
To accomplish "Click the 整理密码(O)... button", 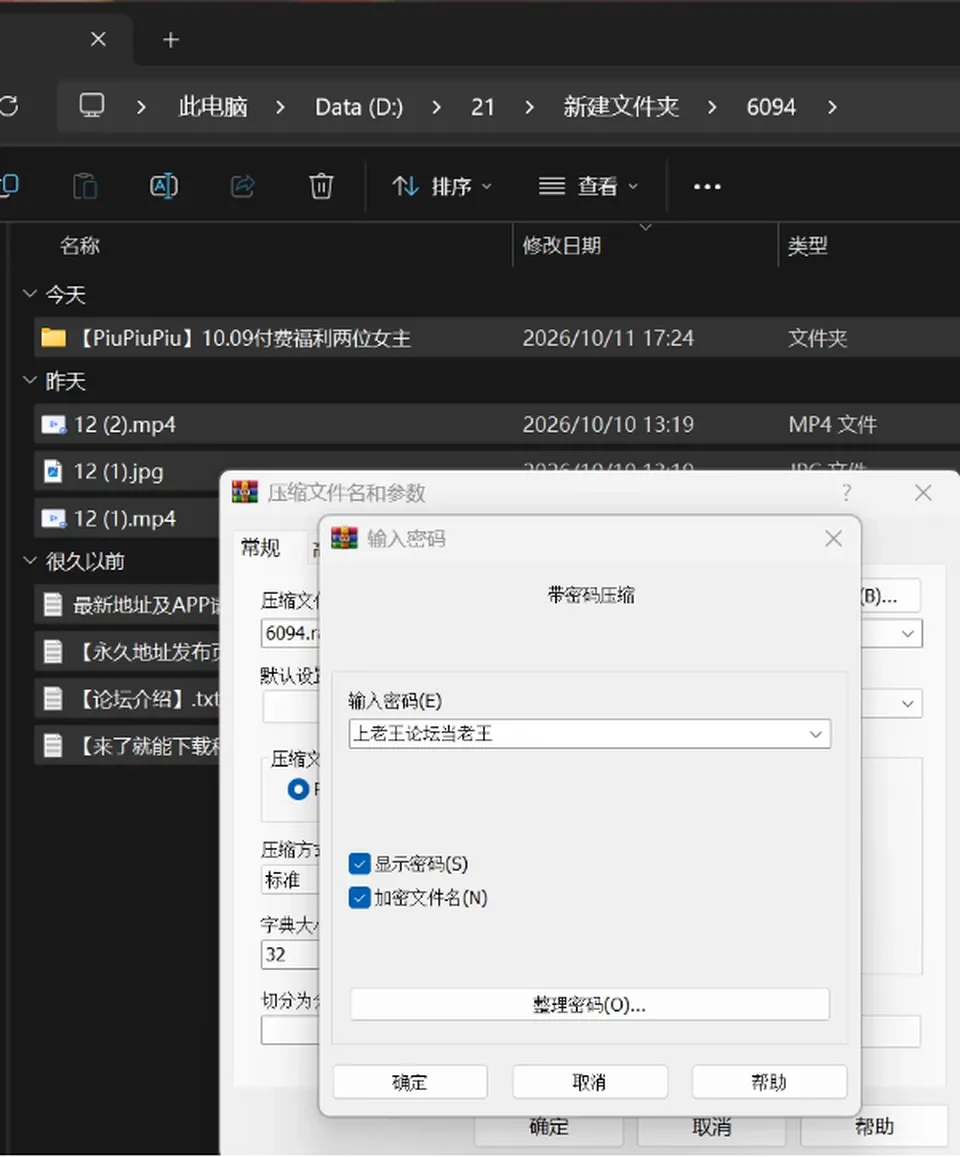I will click(x=590, y=1005).
